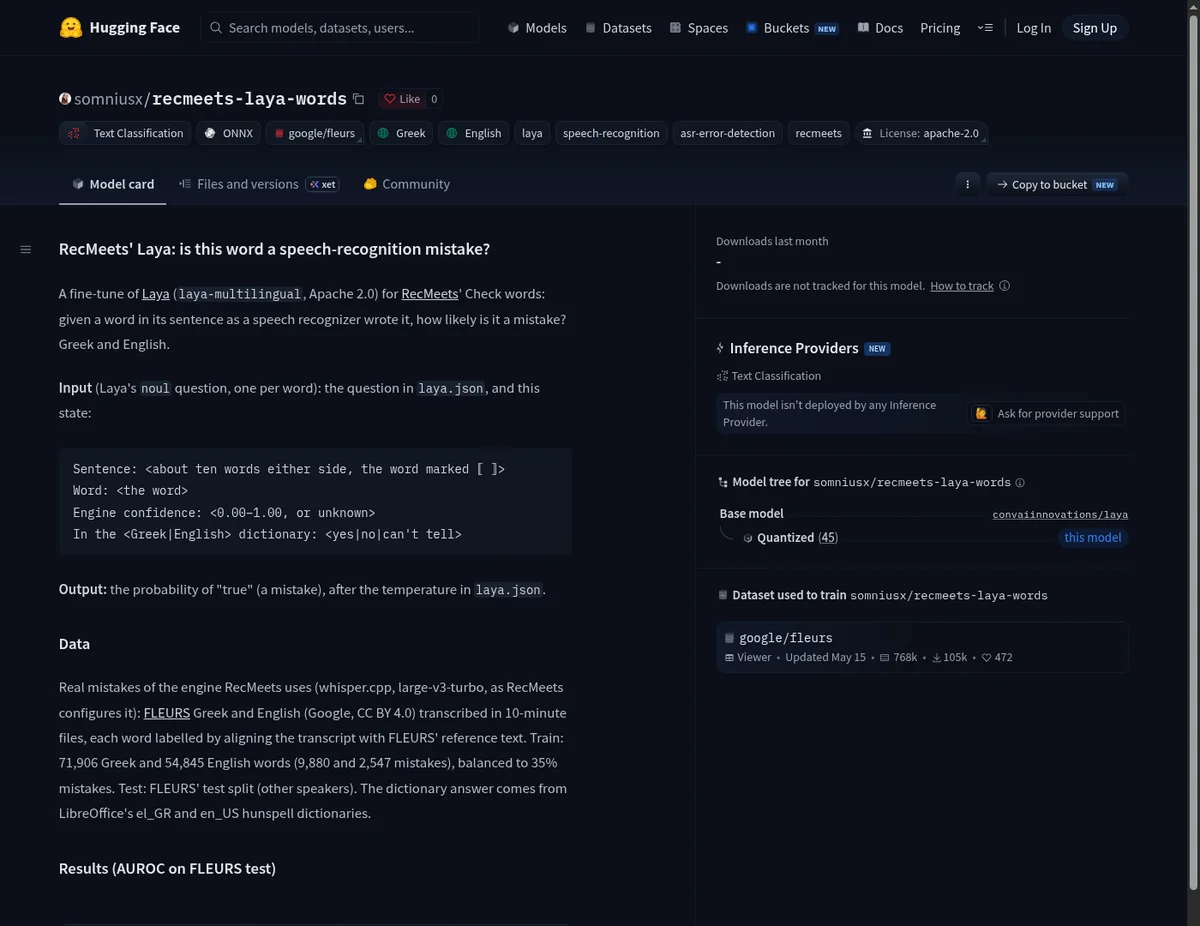Open the Laya link in description
Image resolution: width=1200 pixels, height=926 pixels.
click(x=155, y=294)
